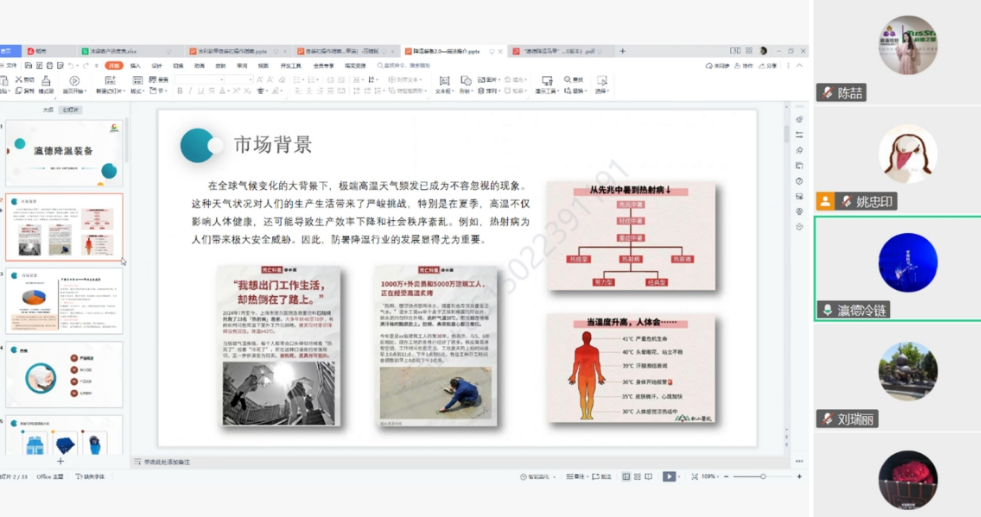The height and width of the screenshot is (517, 981).
Task: Click the zoom in plus button
Action: coord(799,476)
